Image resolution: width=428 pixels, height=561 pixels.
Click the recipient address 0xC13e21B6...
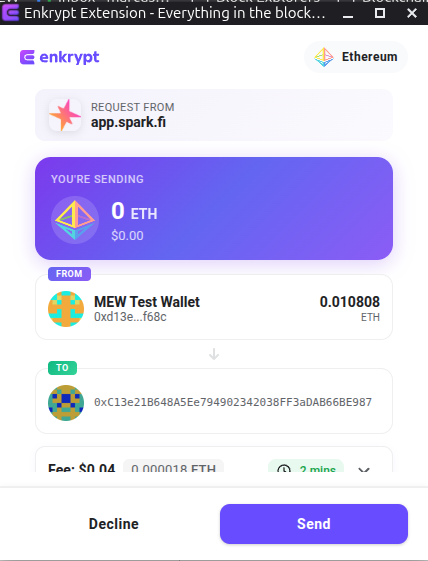tap(233, 402)
